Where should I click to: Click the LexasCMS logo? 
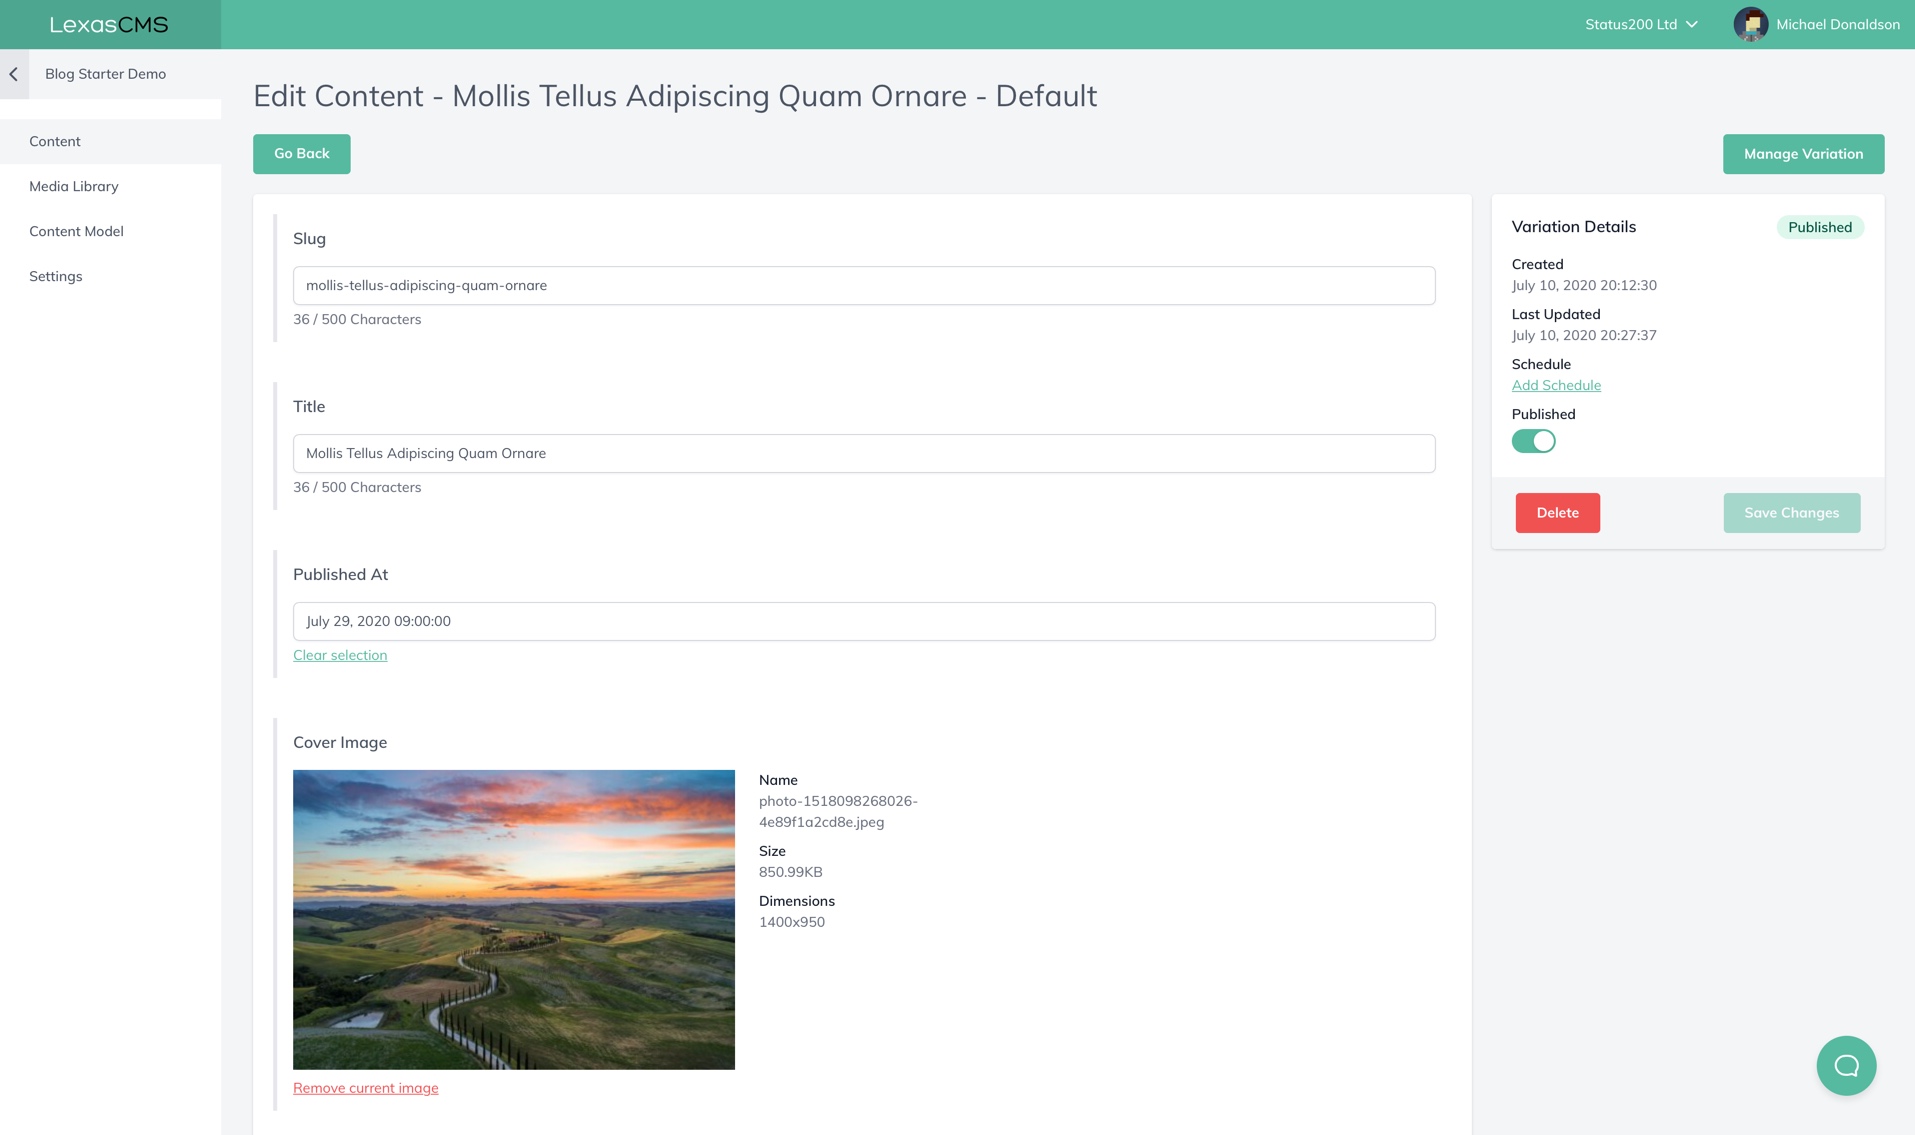[x=110, y=24]
